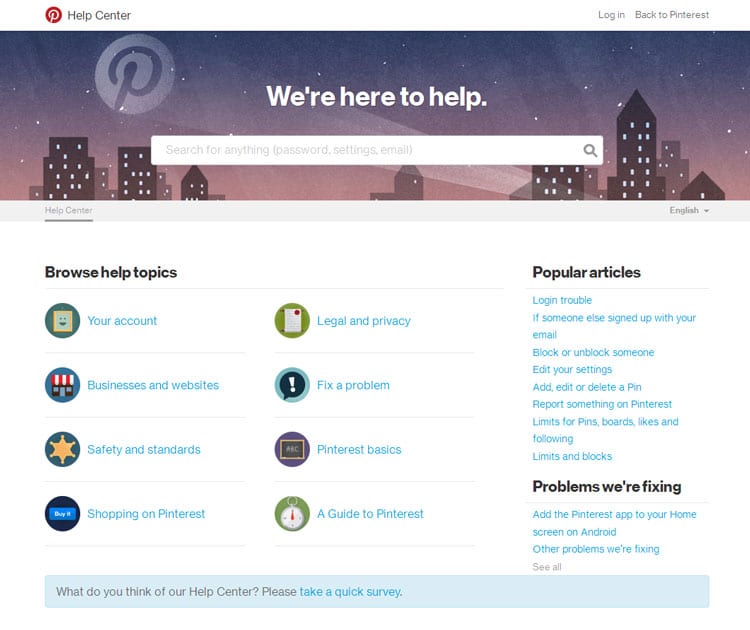Open Businesses and websites topic

coord(153,385)
